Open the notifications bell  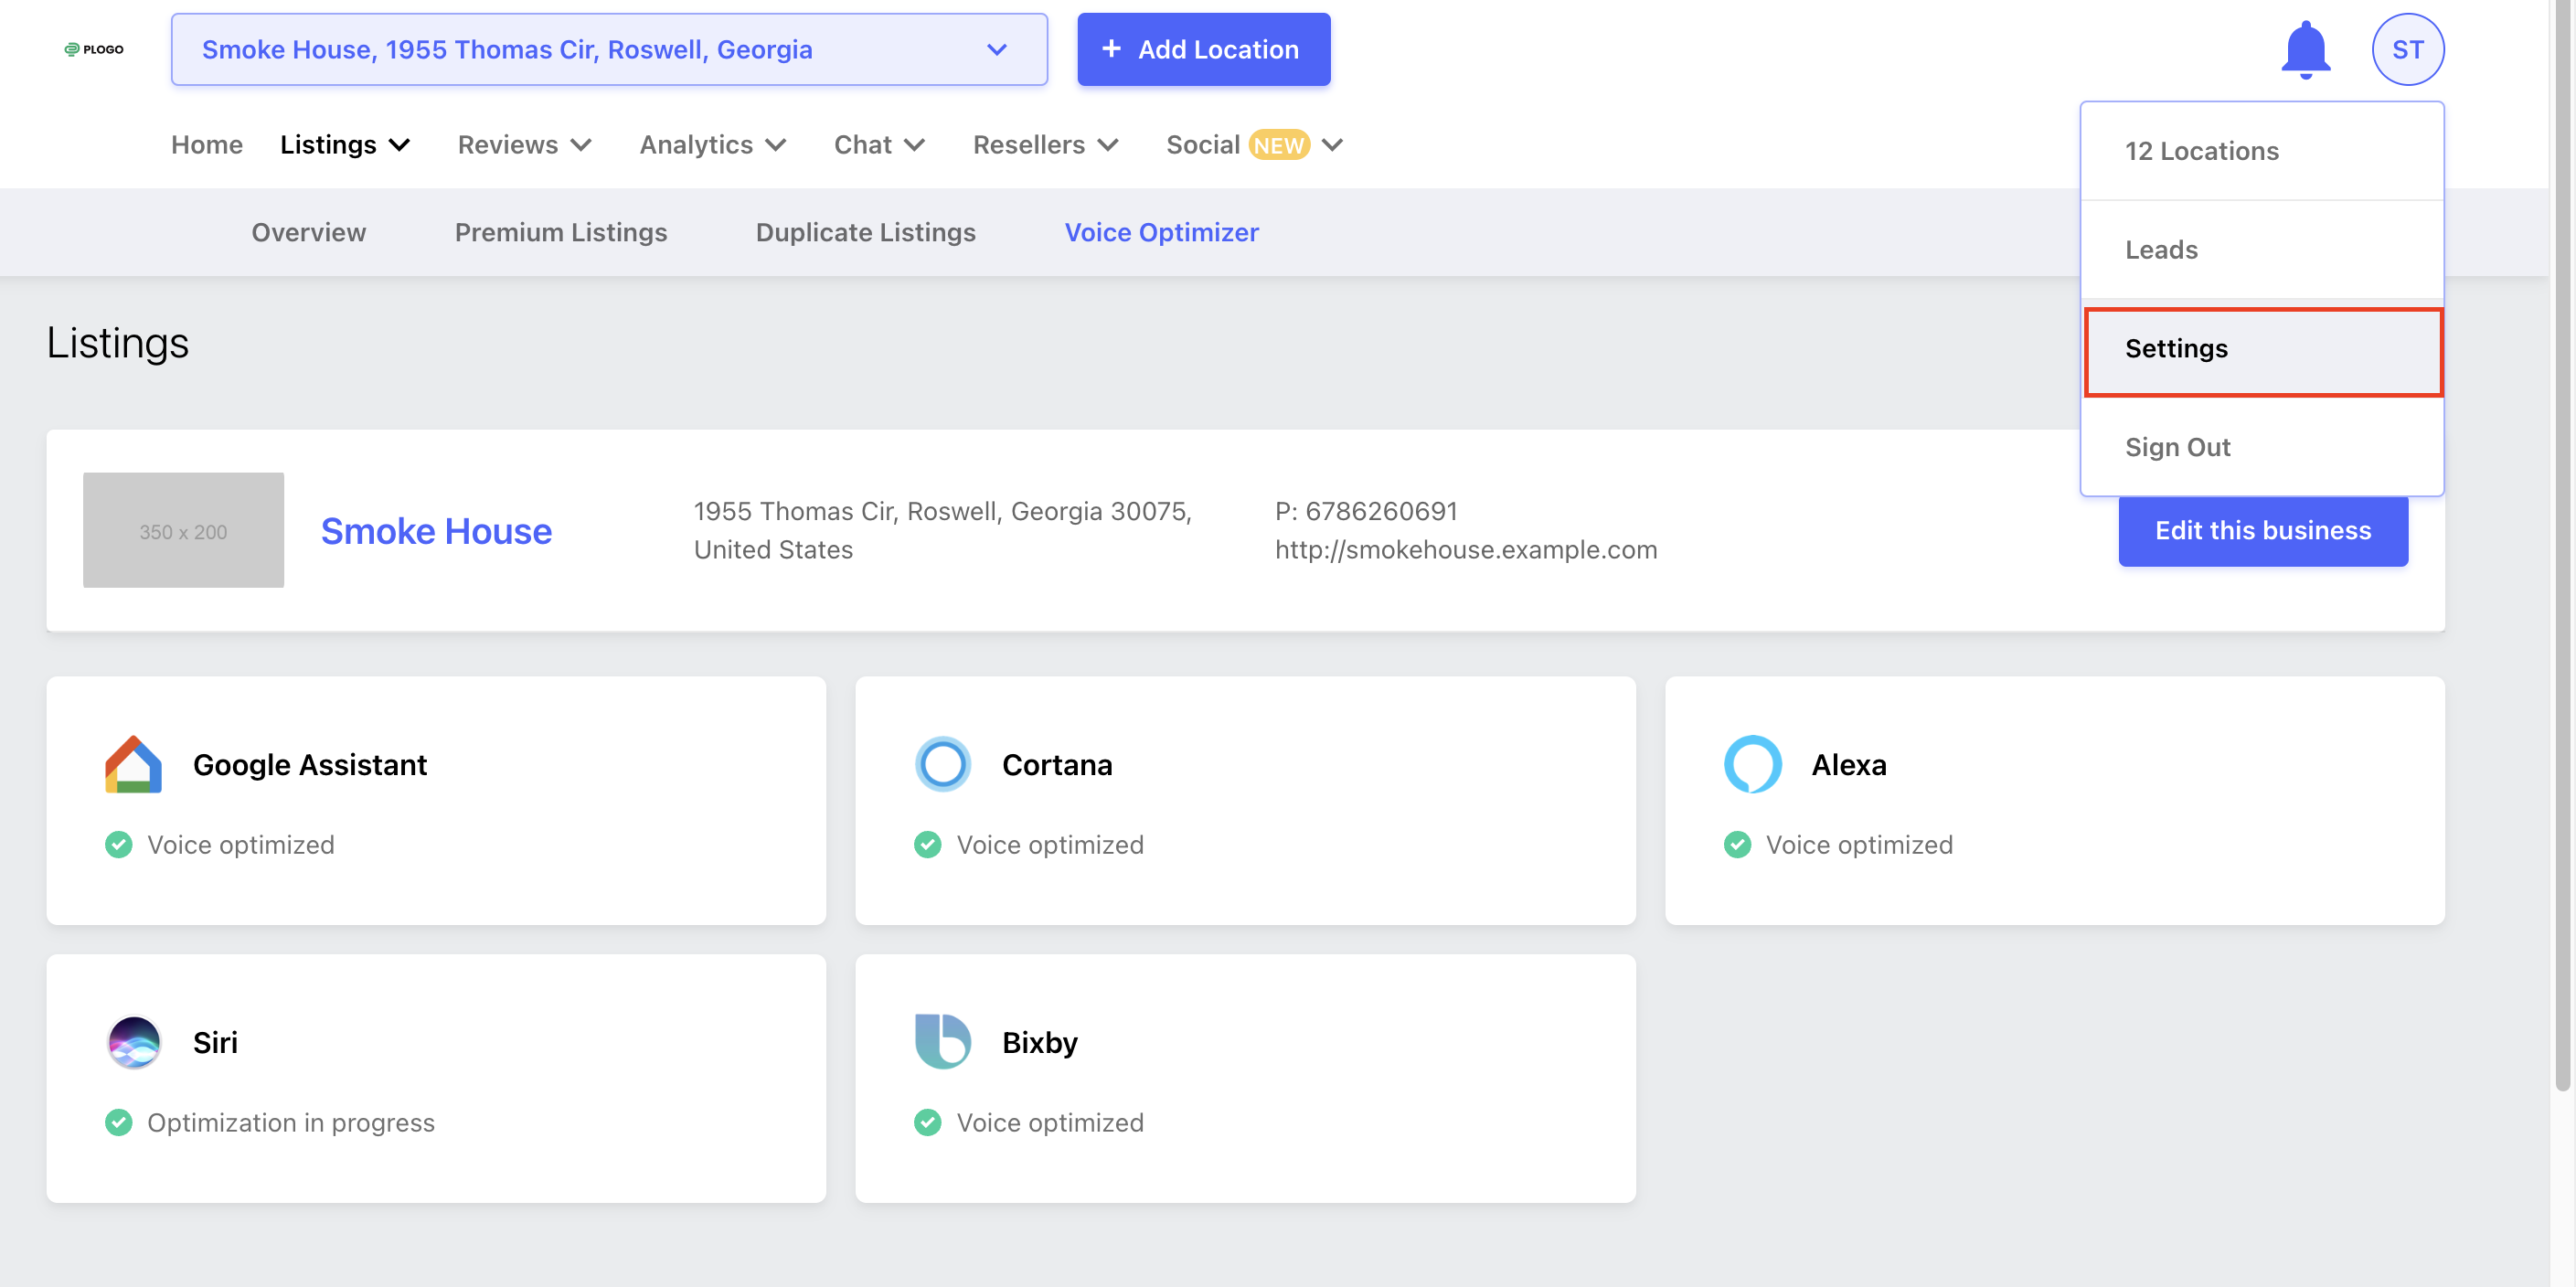click(x=2305, y=49)
